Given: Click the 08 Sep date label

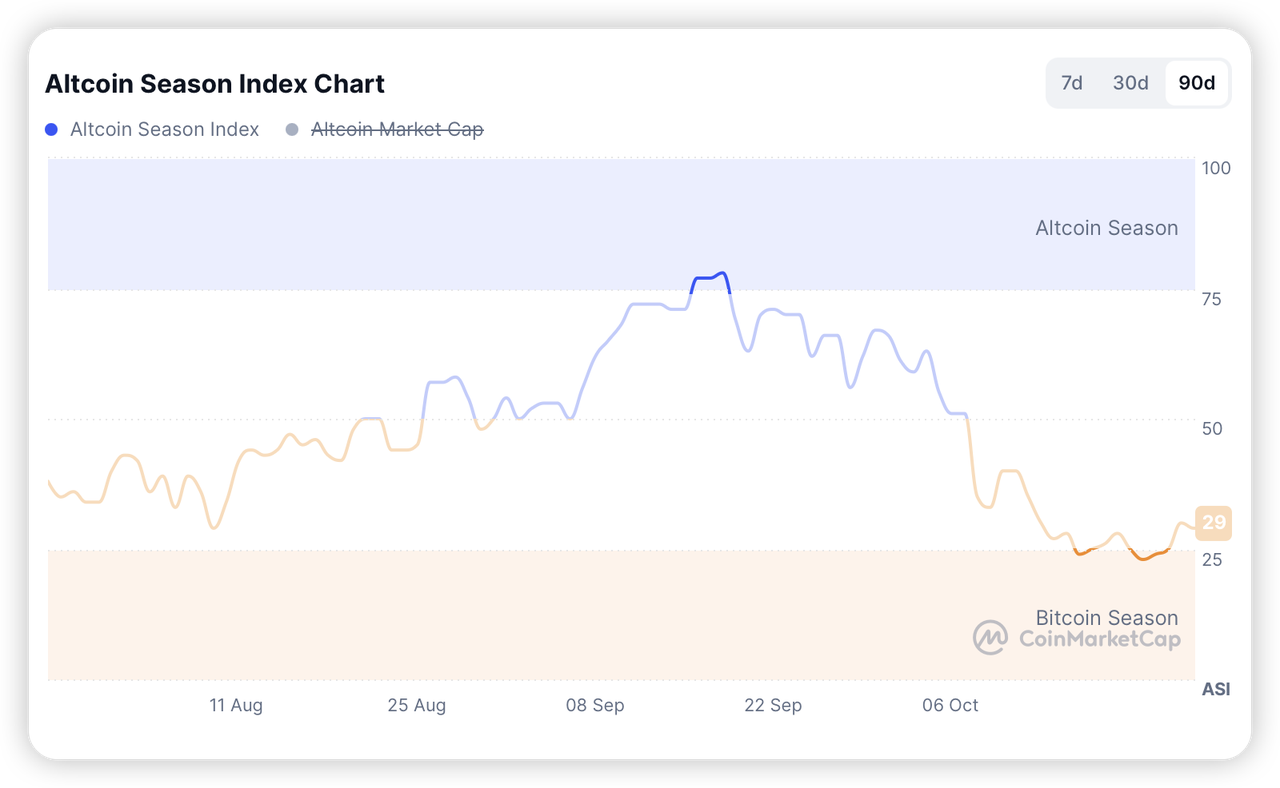Looking at the screenshot, I should [x=595, y=705].
